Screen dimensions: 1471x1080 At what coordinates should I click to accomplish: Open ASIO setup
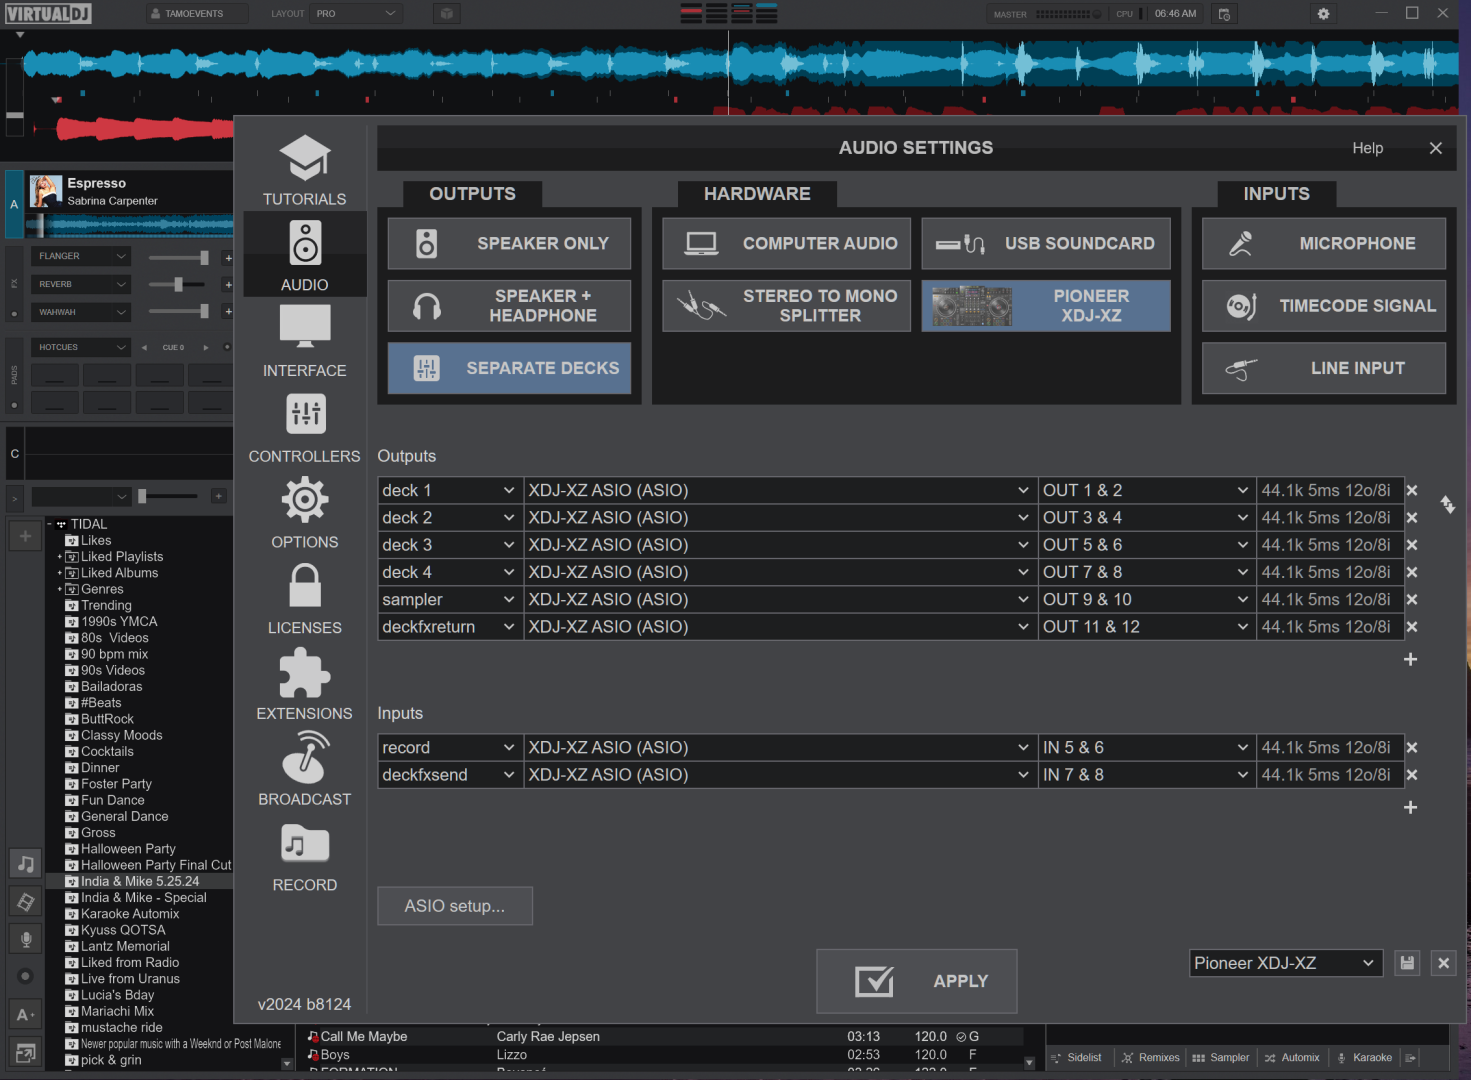[455, 906]
